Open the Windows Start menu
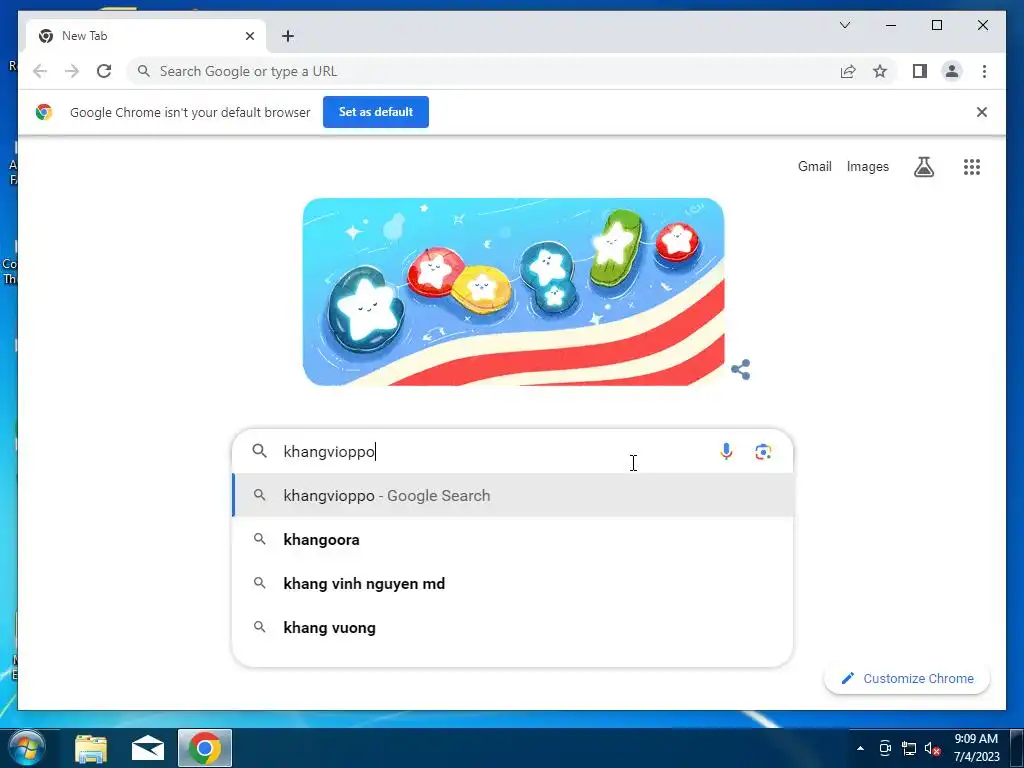The width and height of the screenshot is (1024, 768). (x=26, y=748)
